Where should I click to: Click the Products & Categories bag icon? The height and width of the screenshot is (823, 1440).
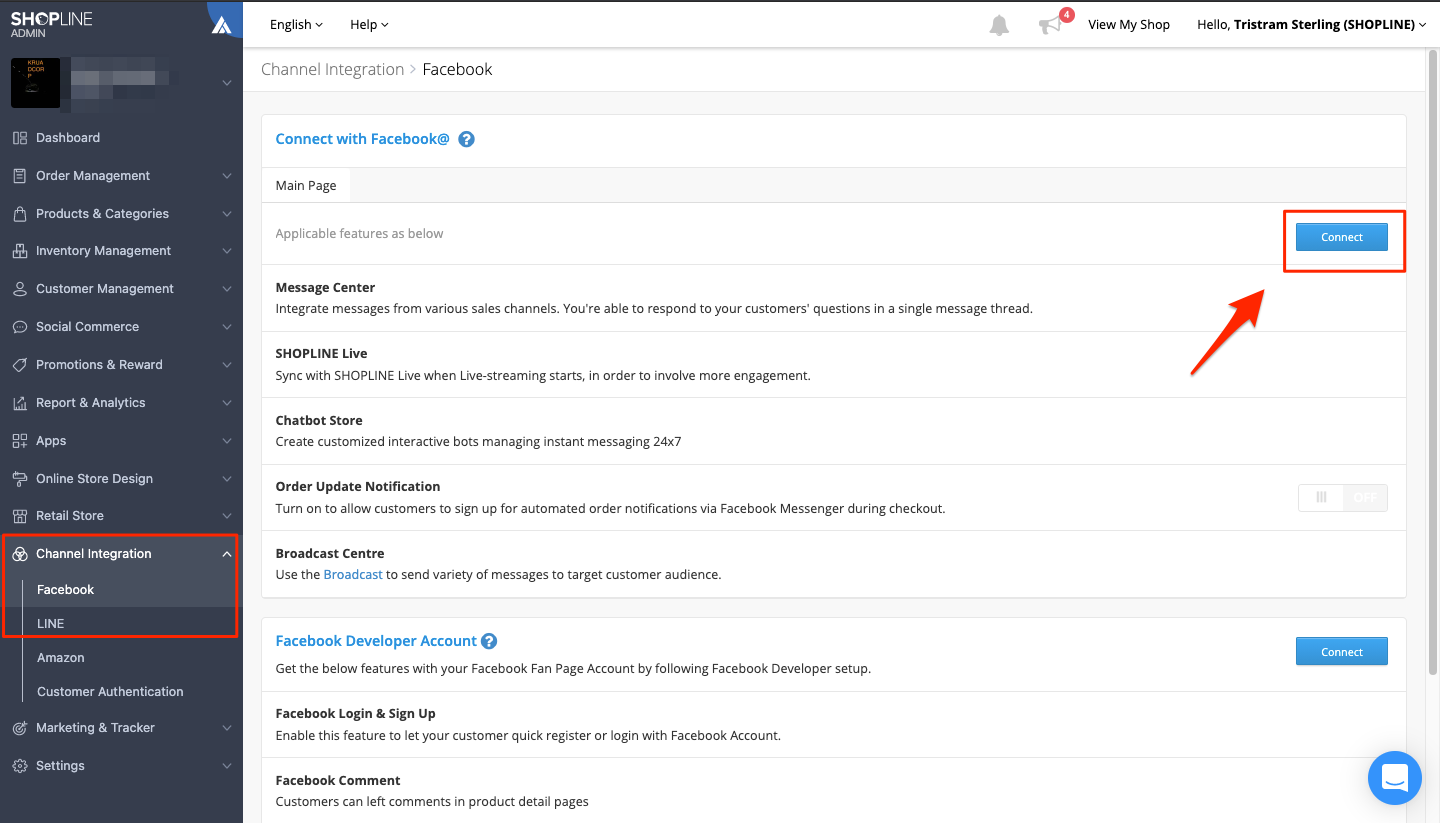(x=19, y=214)
